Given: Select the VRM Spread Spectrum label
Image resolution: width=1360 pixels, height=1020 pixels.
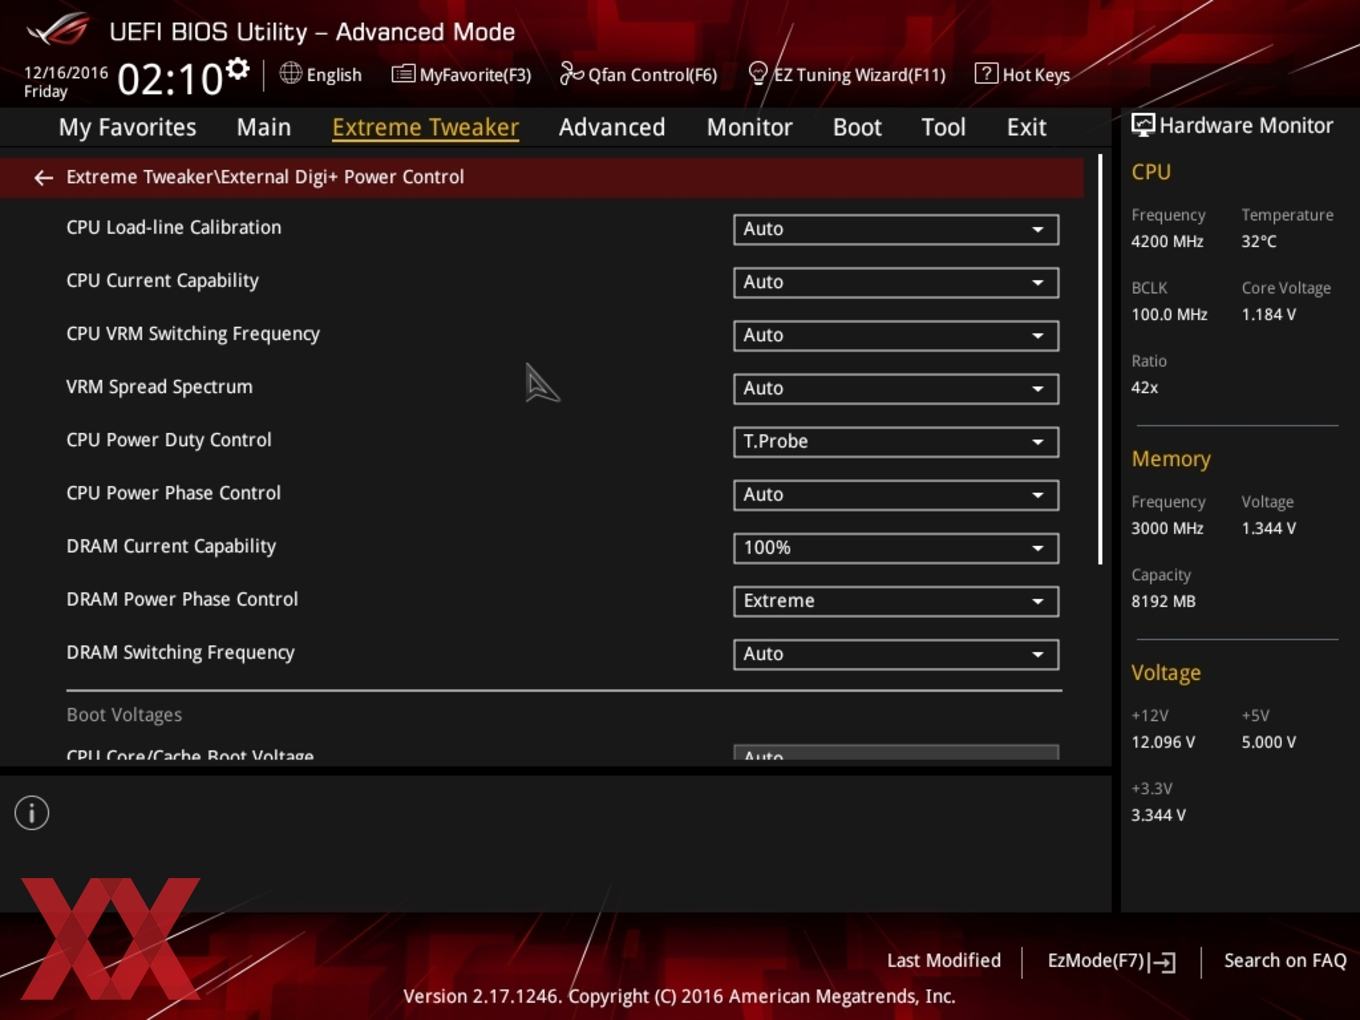Looking at the screenshot, I should tap(159, 387).
